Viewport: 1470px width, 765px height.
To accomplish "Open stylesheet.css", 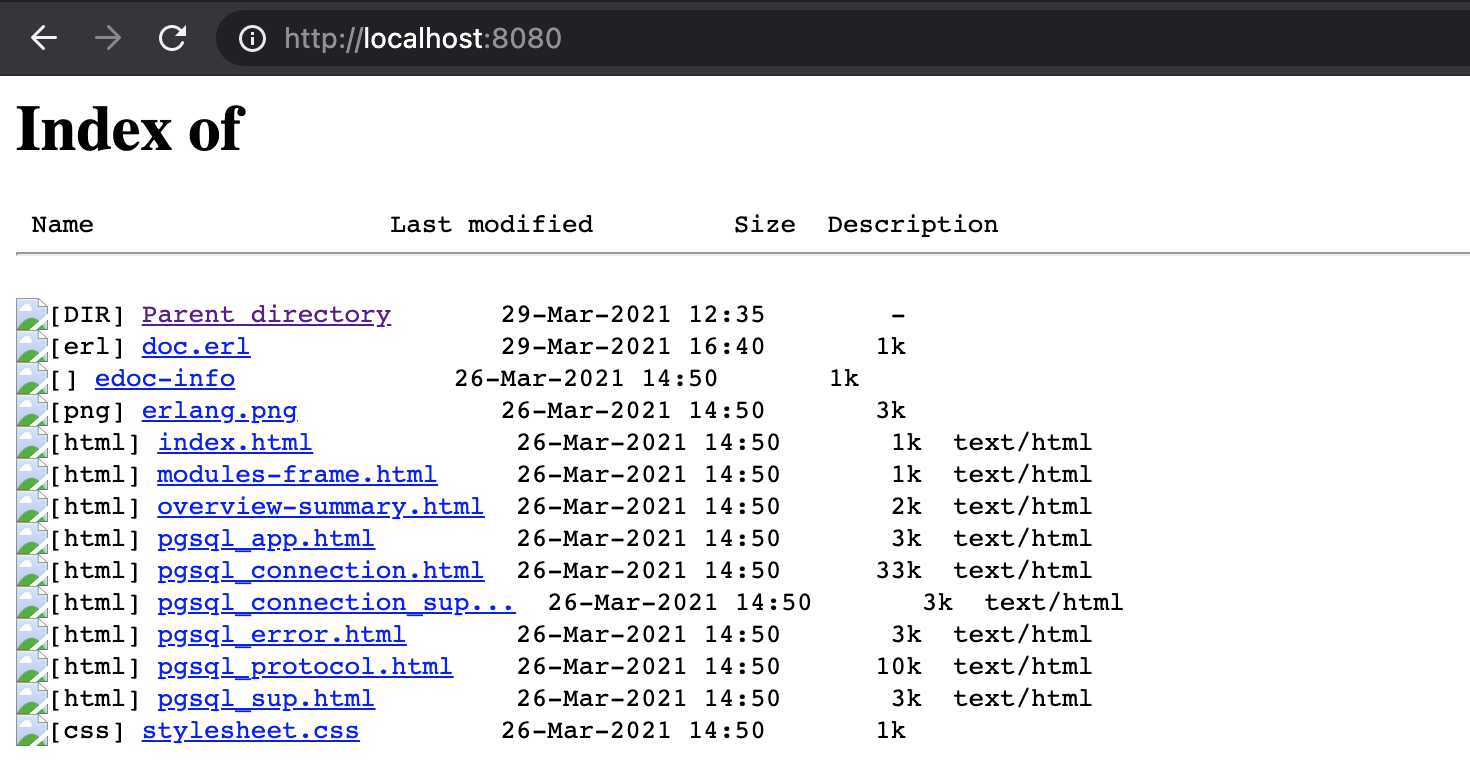I will coord(251,730).
